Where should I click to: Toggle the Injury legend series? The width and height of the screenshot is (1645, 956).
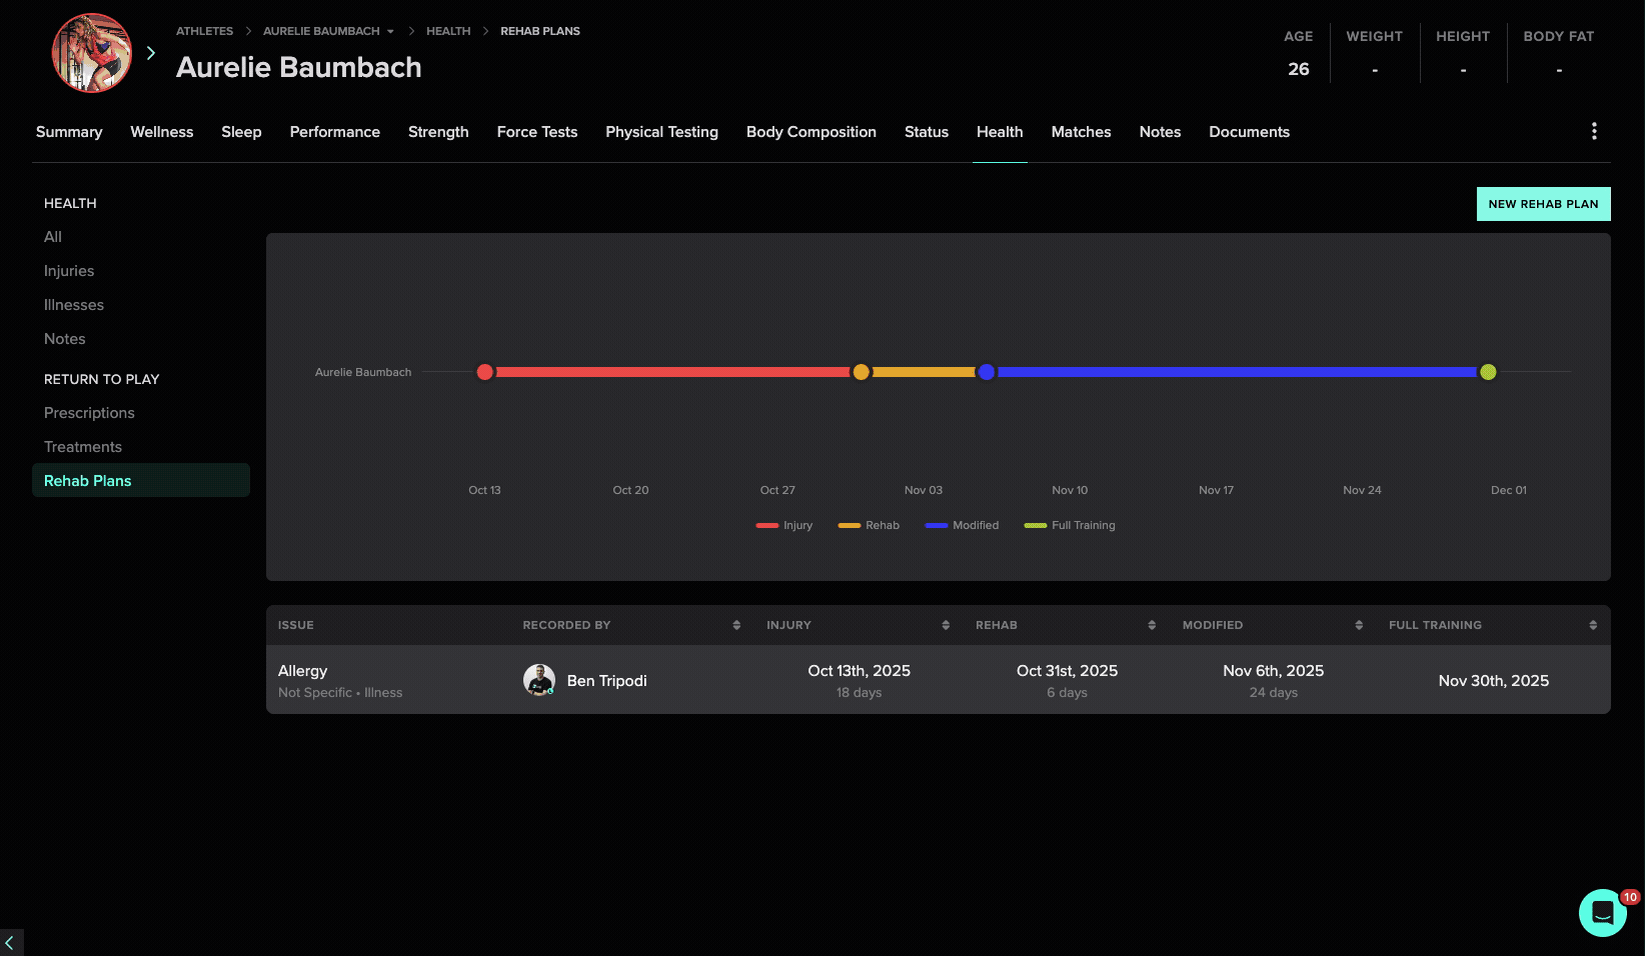click(x=784, y=525)
